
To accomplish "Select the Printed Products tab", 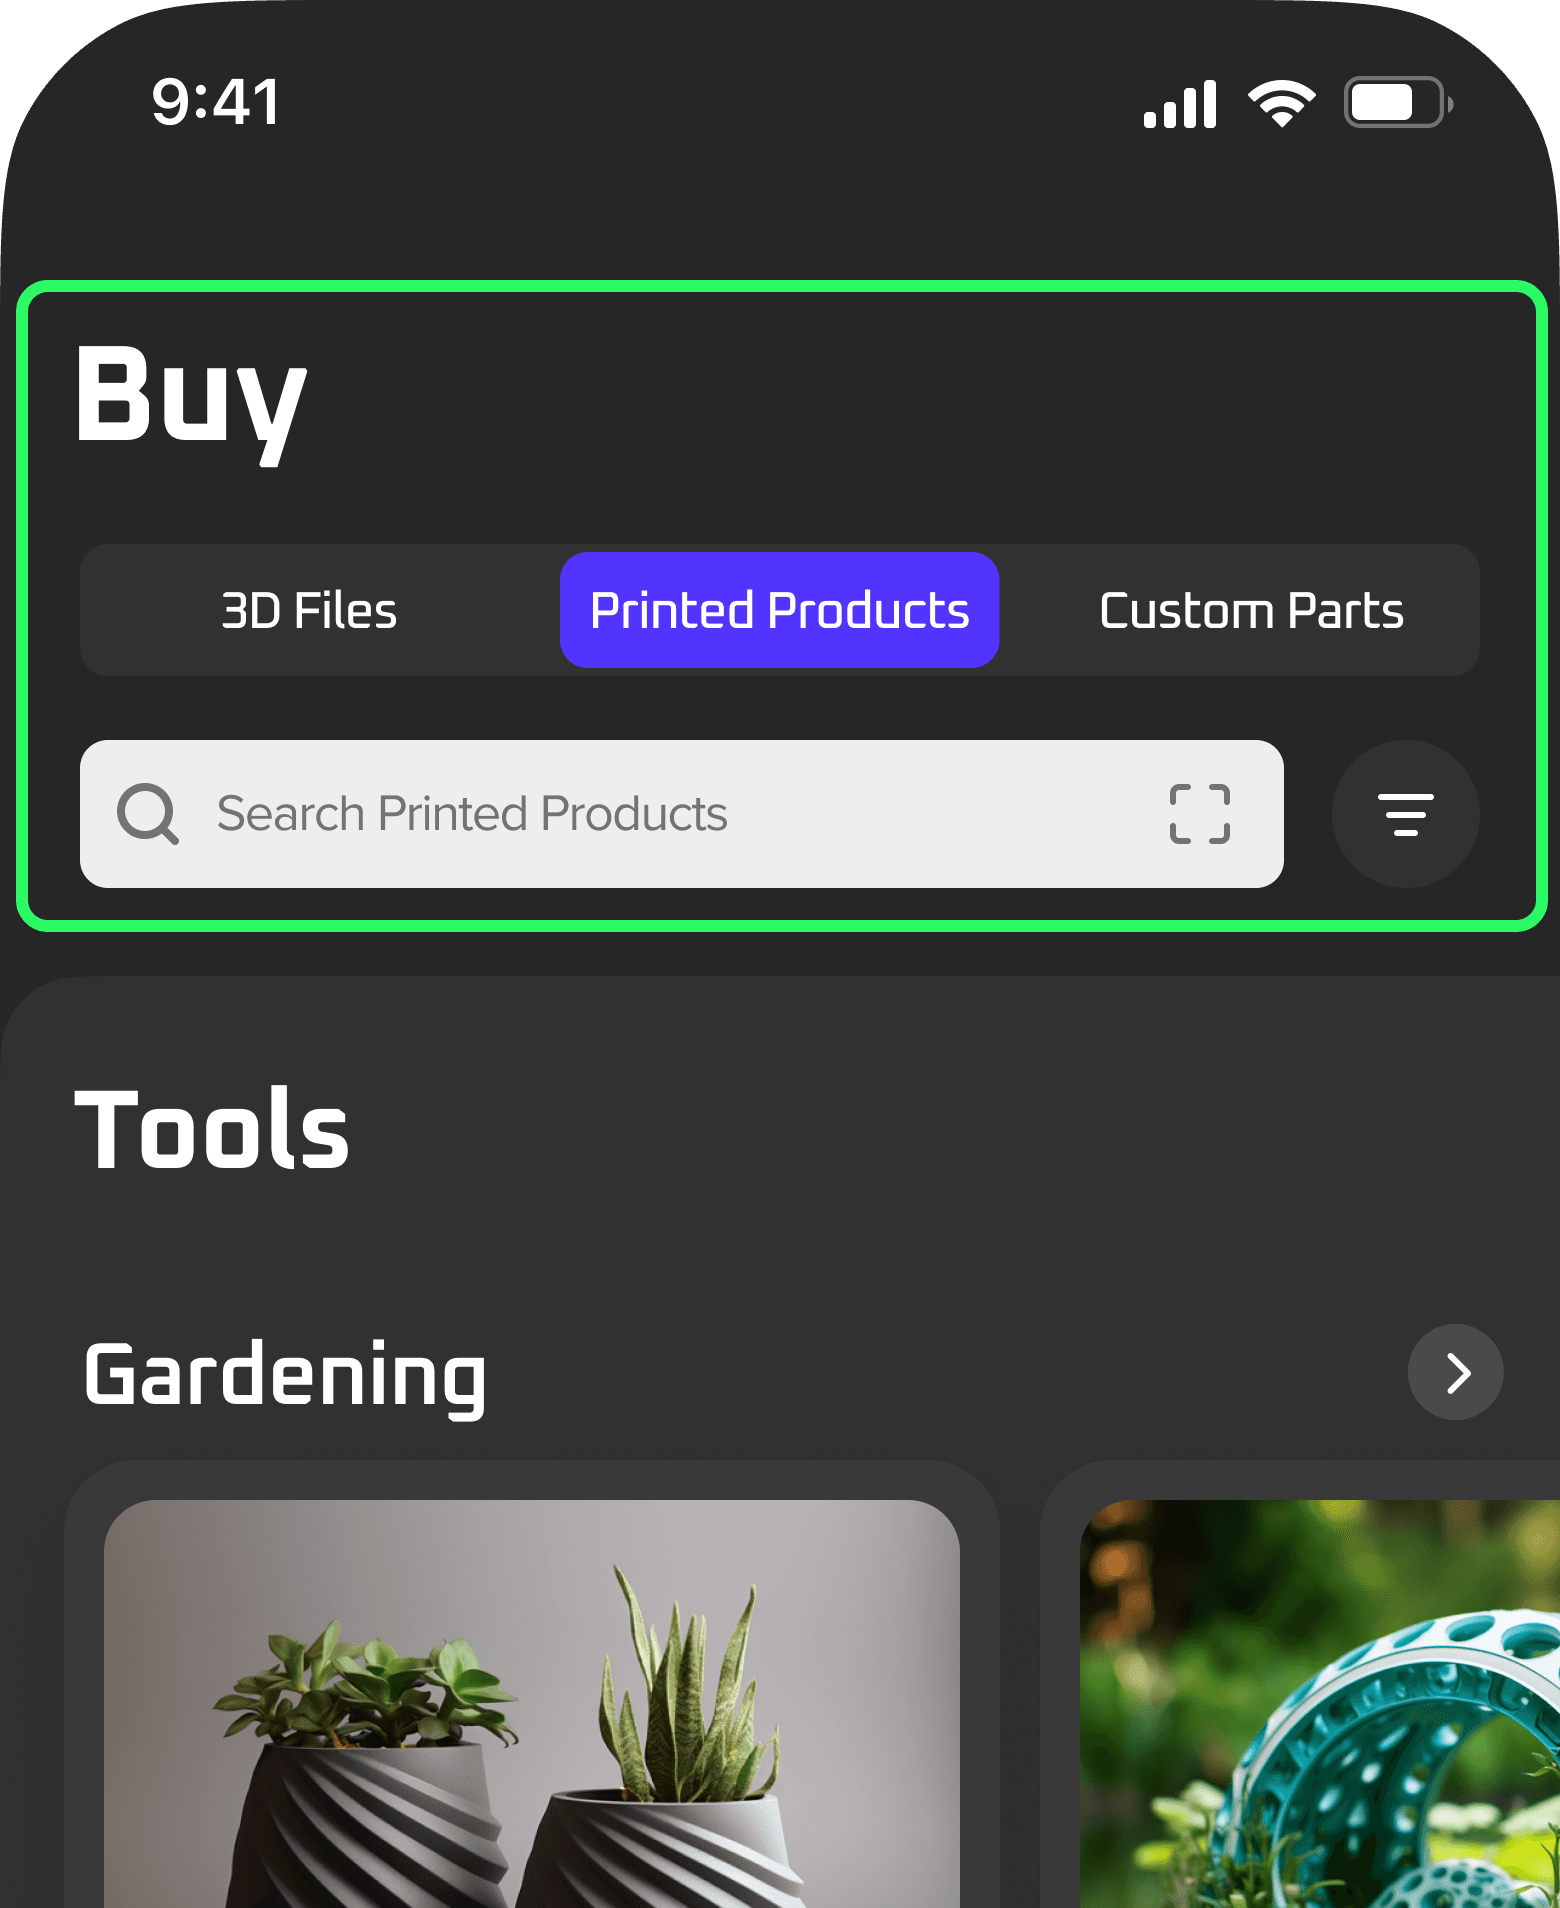I will pos(779,610).
